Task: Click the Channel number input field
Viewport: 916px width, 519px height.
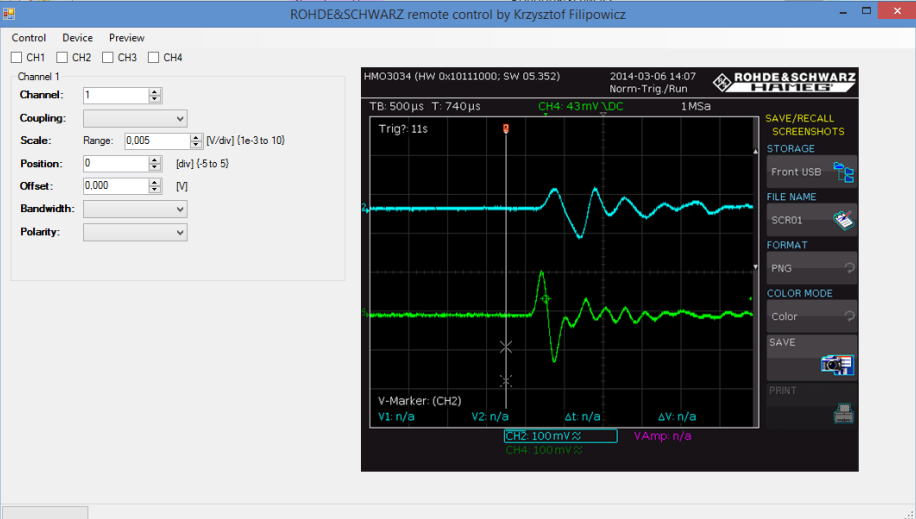Action: [x=116, y=95]
